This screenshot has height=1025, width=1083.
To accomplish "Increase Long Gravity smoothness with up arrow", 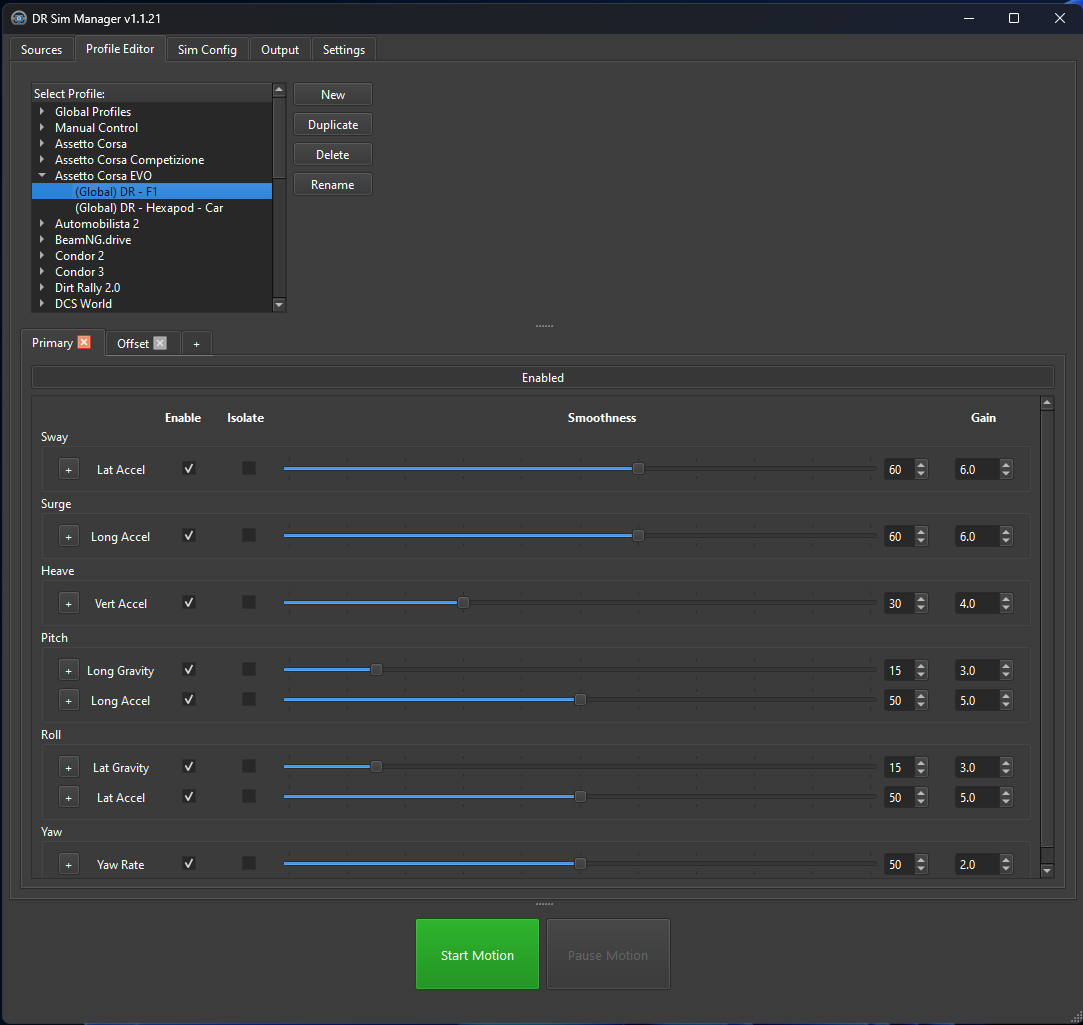I will point(921,666).
